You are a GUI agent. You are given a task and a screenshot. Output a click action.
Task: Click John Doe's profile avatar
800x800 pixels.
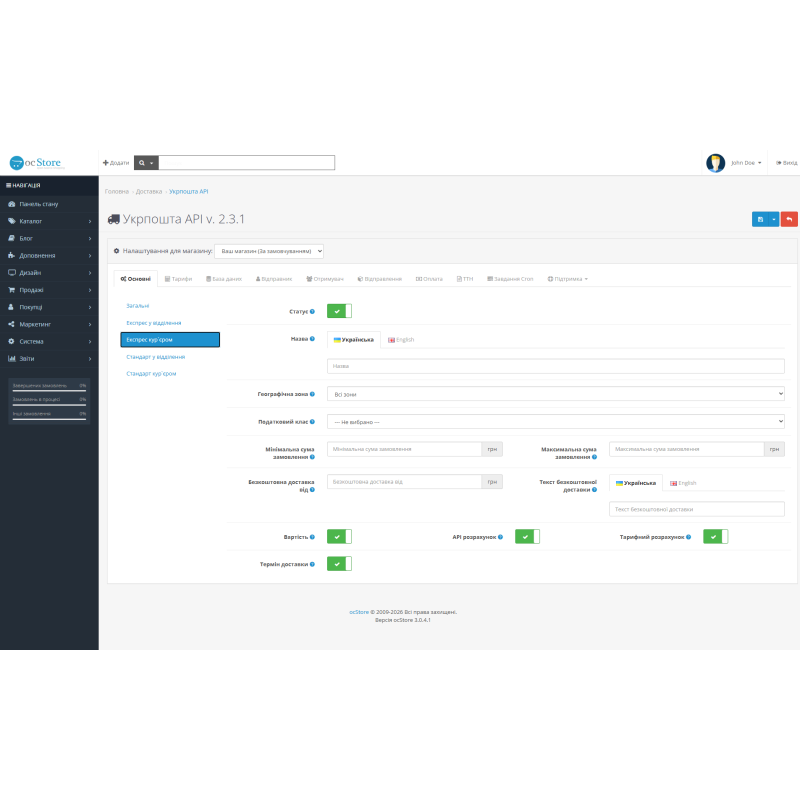pos(715,163)
